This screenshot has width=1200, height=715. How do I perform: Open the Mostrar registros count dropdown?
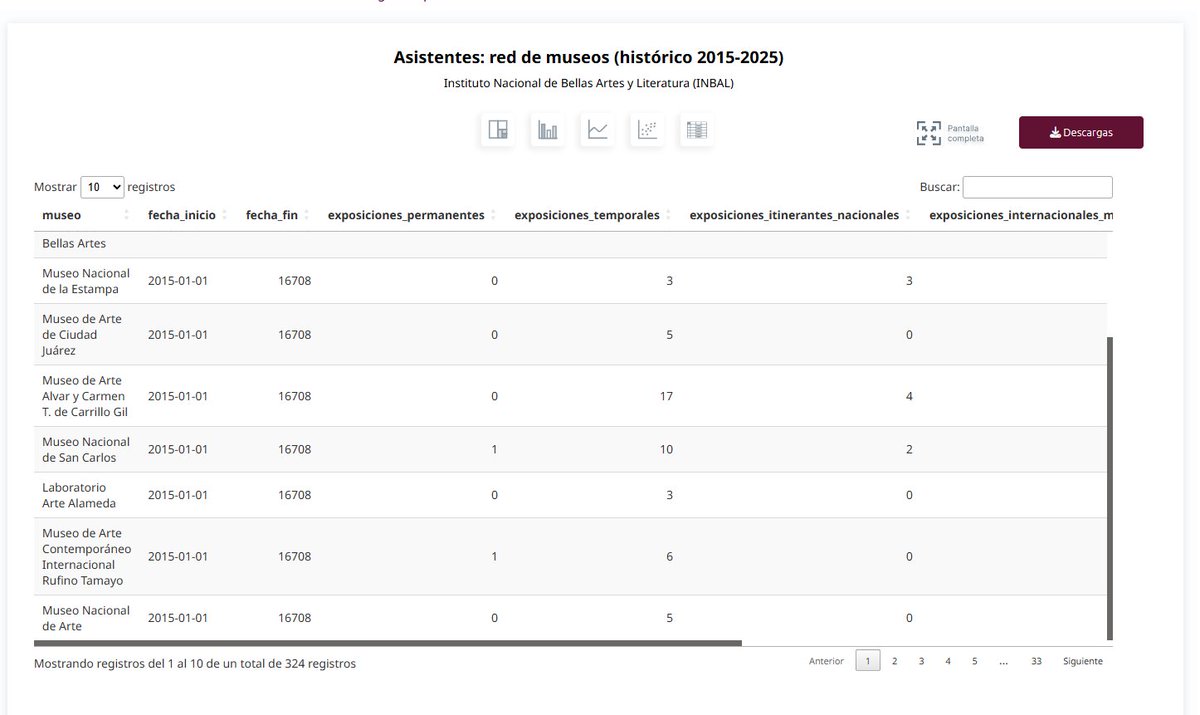tap(102, 187)
